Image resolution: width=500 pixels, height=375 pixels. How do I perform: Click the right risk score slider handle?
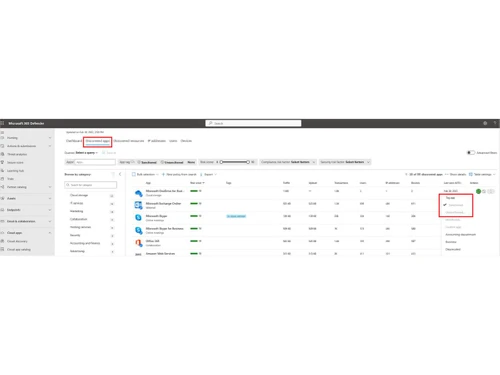point(248,162)
